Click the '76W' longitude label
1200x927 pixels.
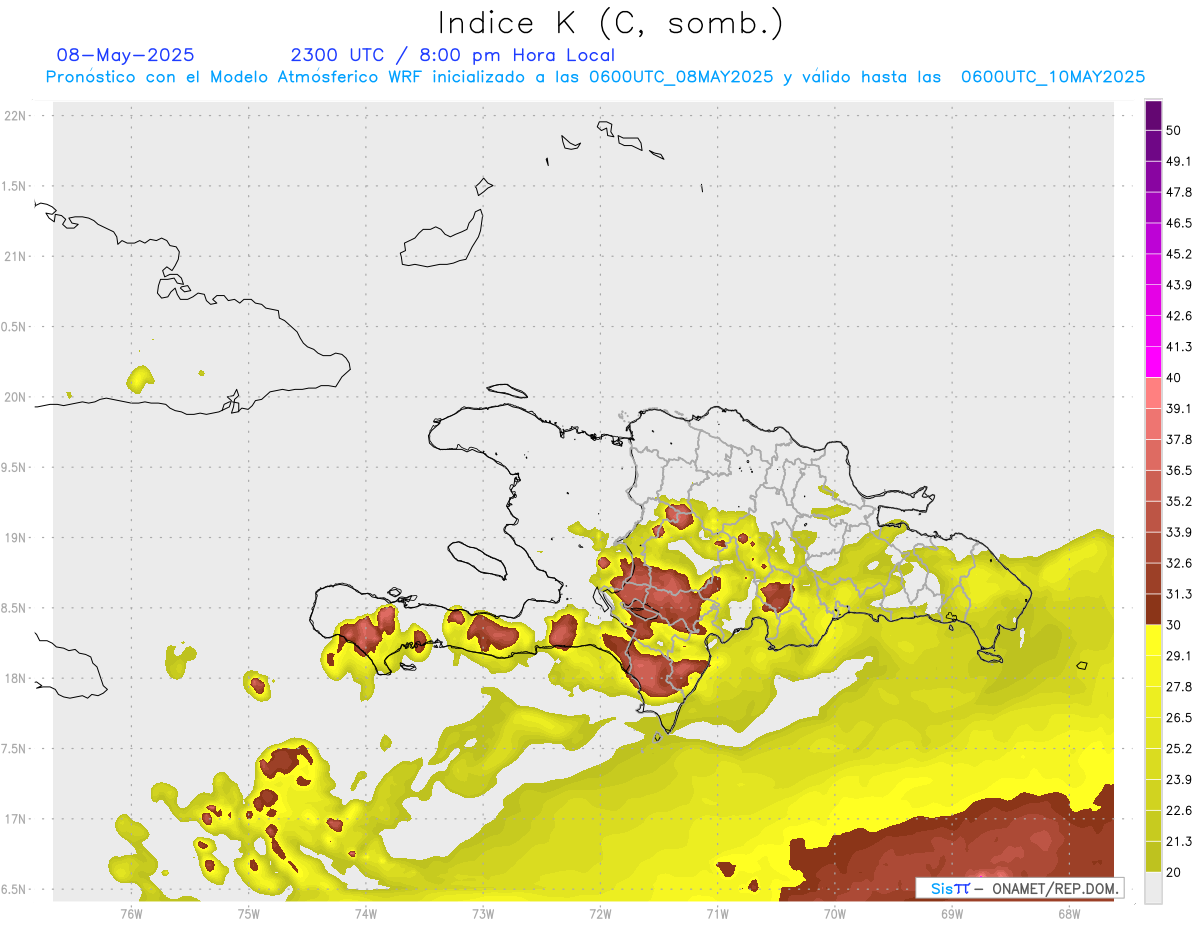pos(131,913)
